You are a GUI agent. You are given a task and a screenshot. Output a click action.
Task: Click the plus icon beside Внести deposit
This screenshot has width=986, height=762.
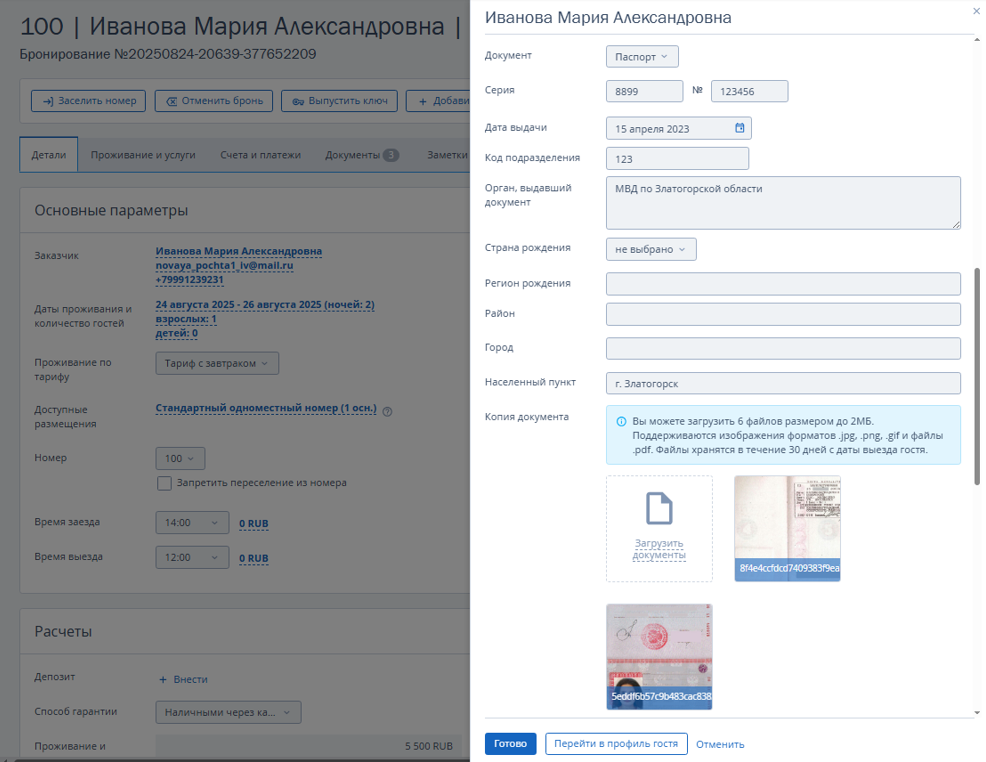163,680
